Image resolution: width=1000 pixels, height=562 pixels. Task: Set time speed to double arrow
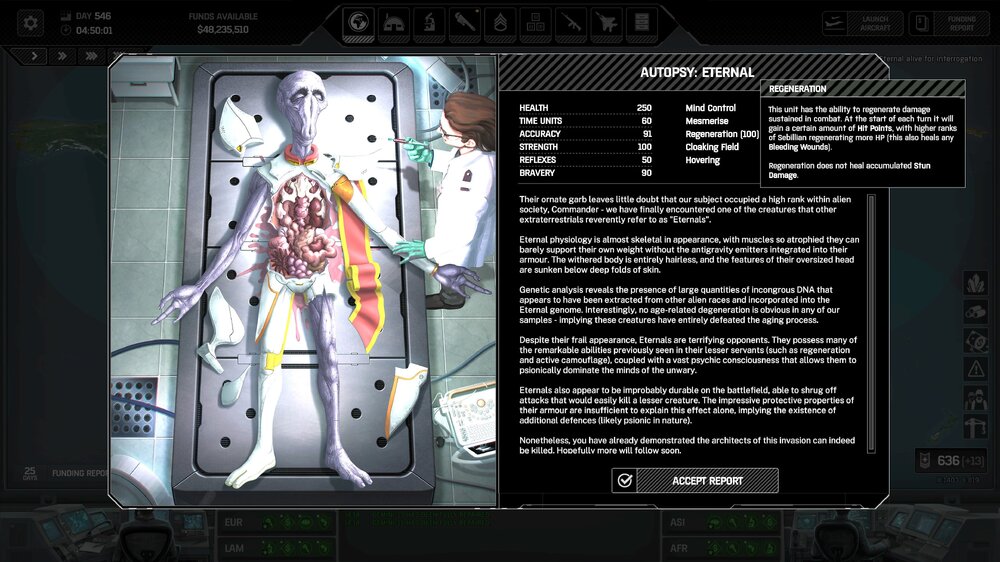coord(62,56)
